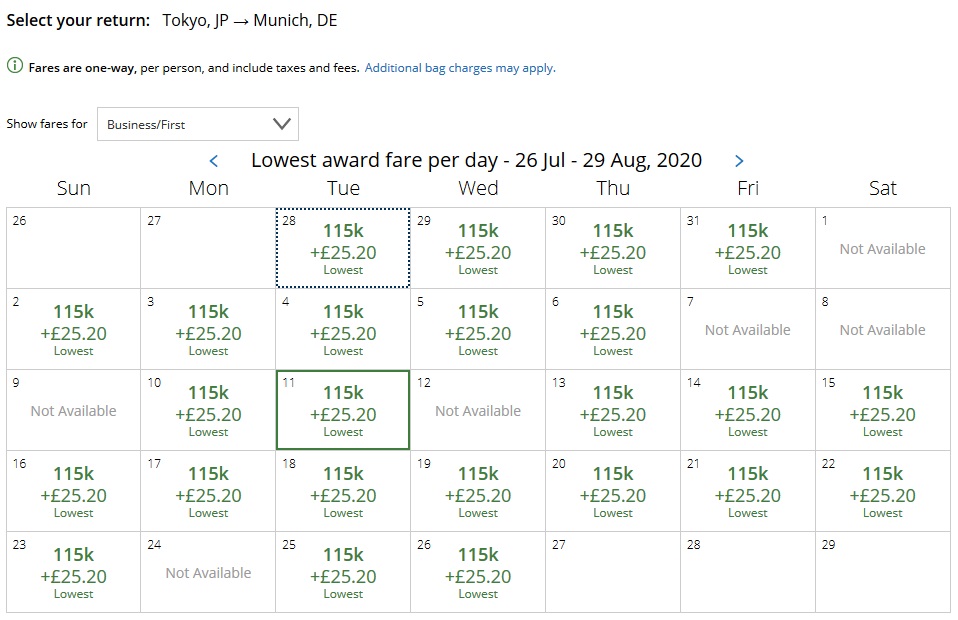The image size is (958, 620).
Task: Pick the 29 July award fare
Action: click(478, 248)
